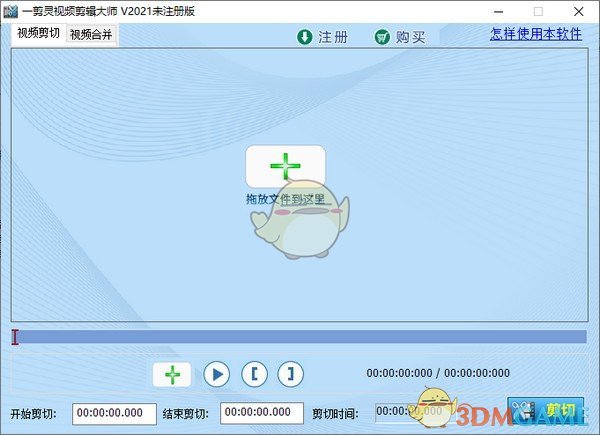
Task: Play the video with the play button
Action: (216, 374)
